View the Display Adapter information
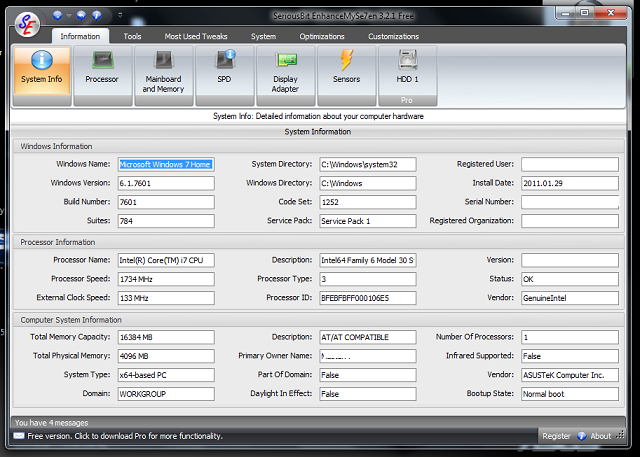Viewport: 640px width, 457px height. point(285,76)
